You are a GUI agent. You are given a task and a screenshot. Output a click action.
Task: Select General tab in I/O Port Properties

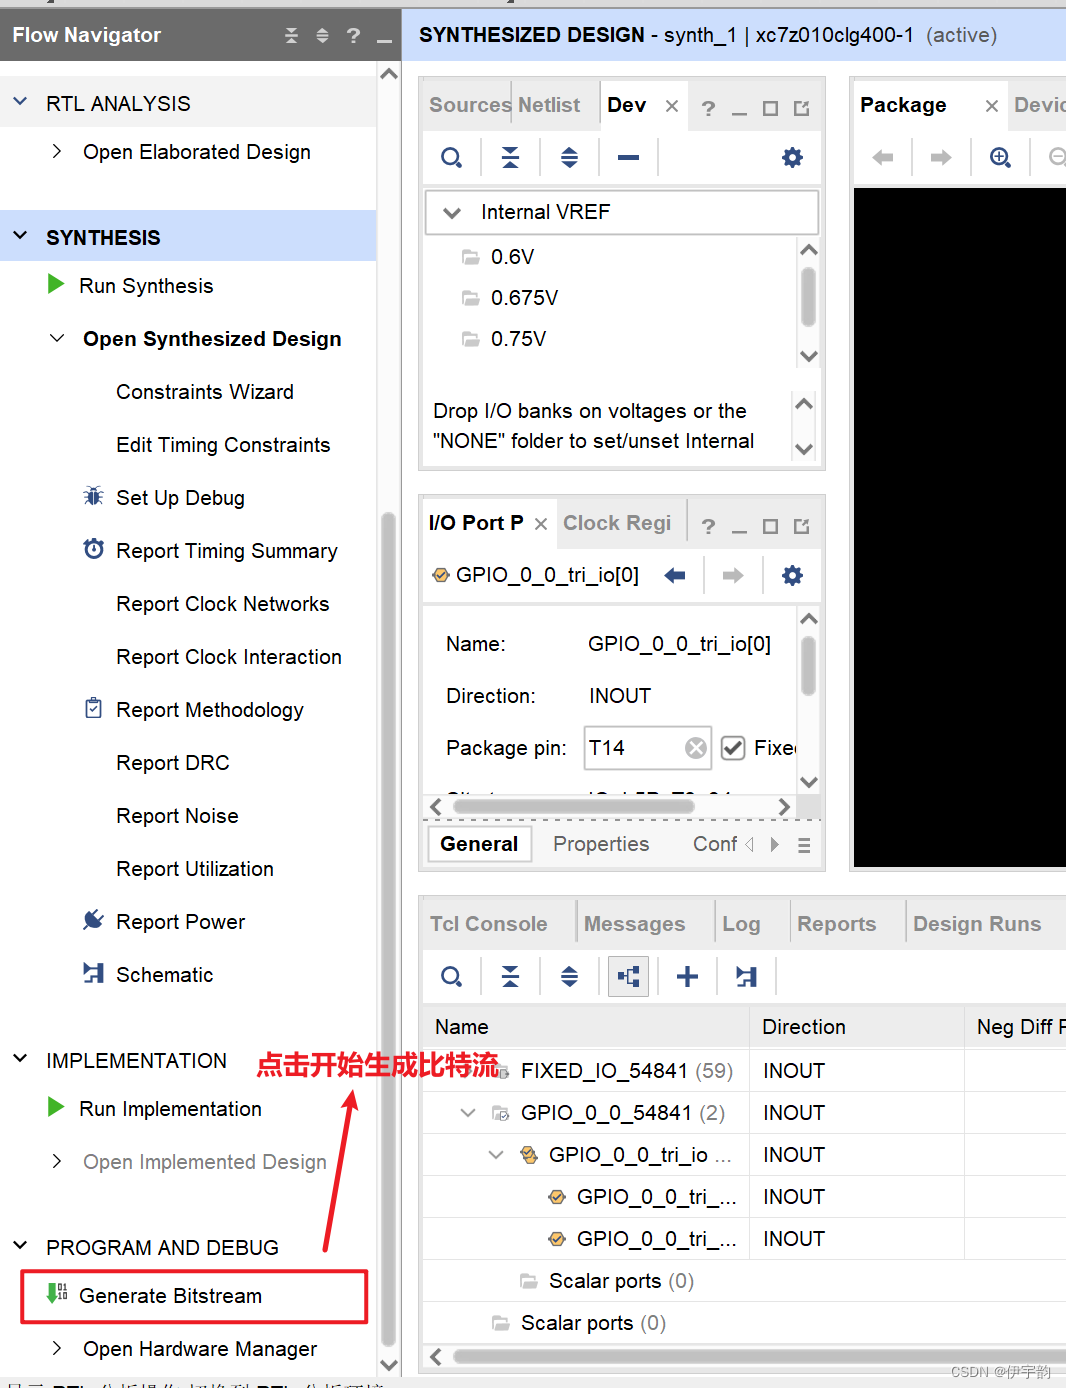tap(479, 844)
